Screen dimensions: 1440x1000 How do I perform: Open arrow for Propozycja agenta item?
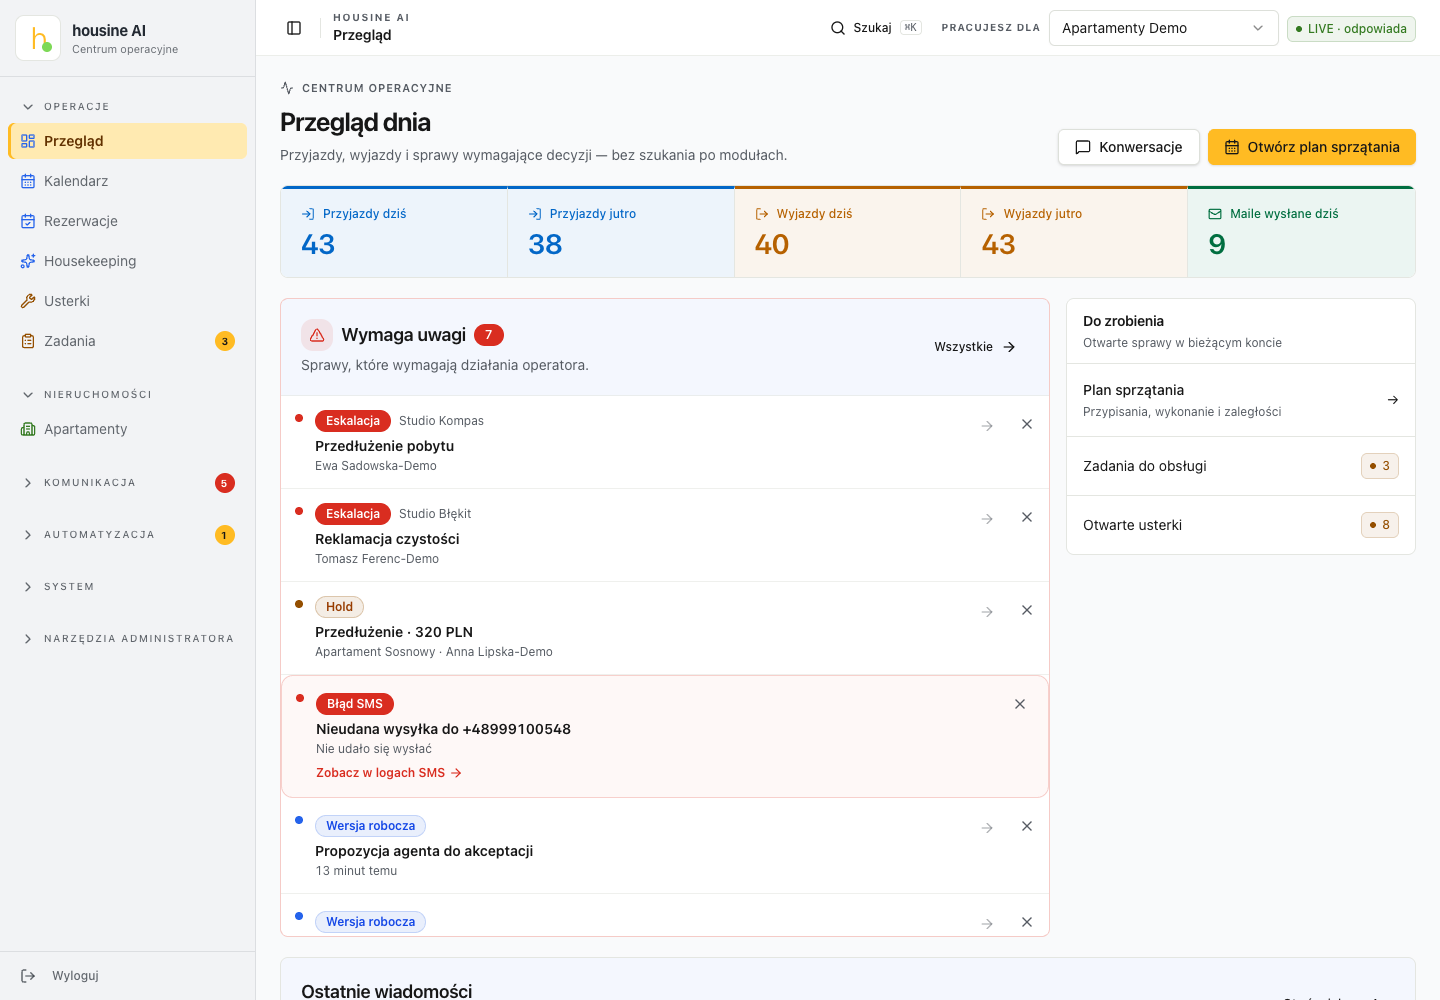tap(987, 828)
